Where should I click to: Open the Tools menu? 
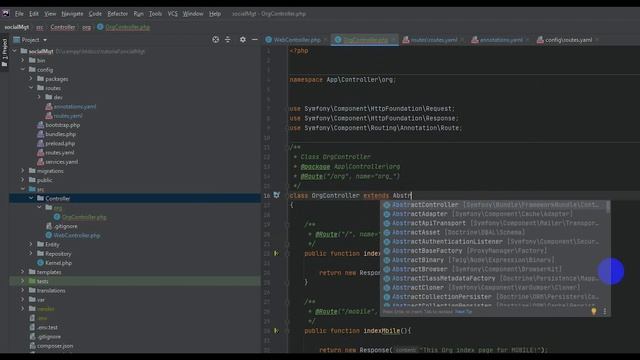coord(155,13)
